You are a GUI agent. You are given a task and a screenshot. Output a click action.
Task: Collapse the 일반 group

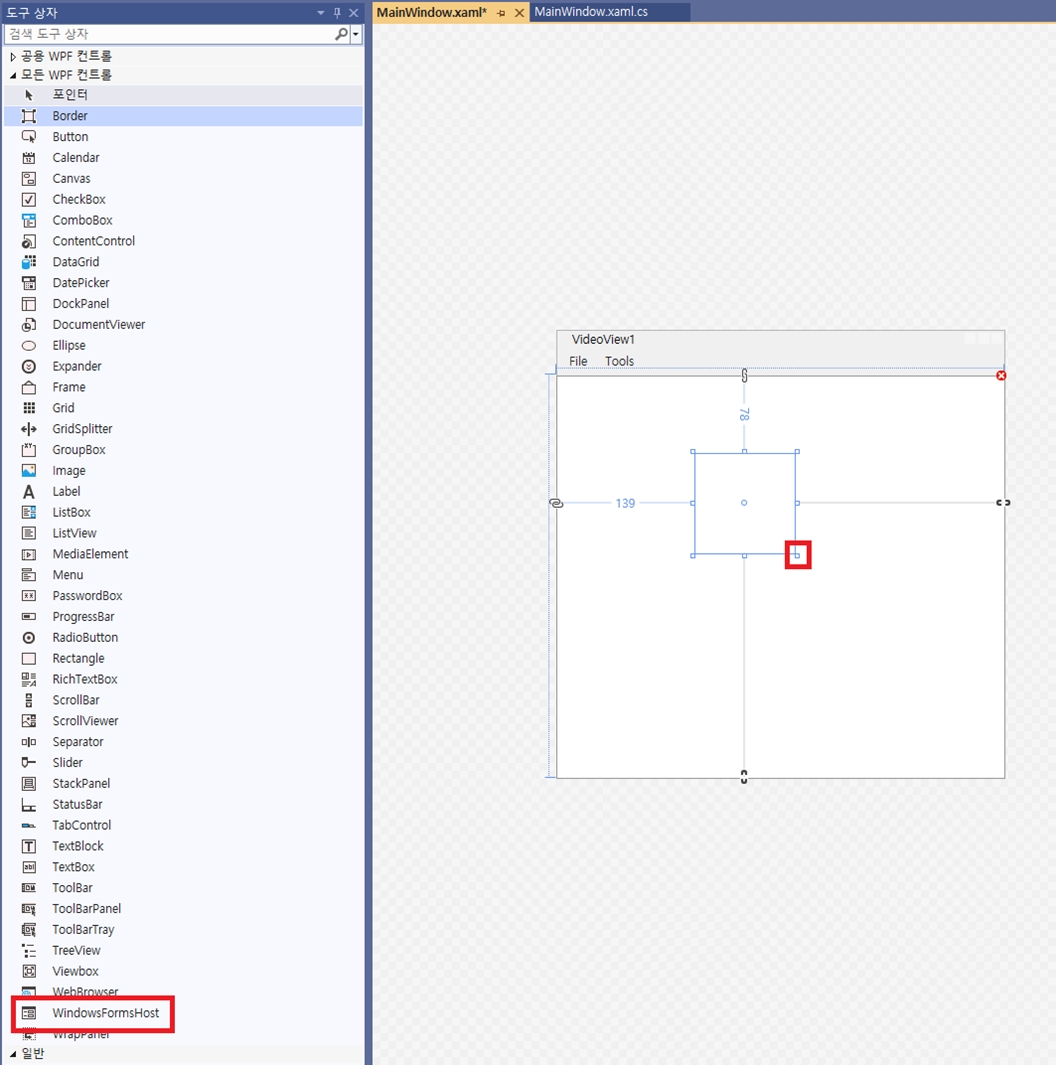click(12, 1054)
